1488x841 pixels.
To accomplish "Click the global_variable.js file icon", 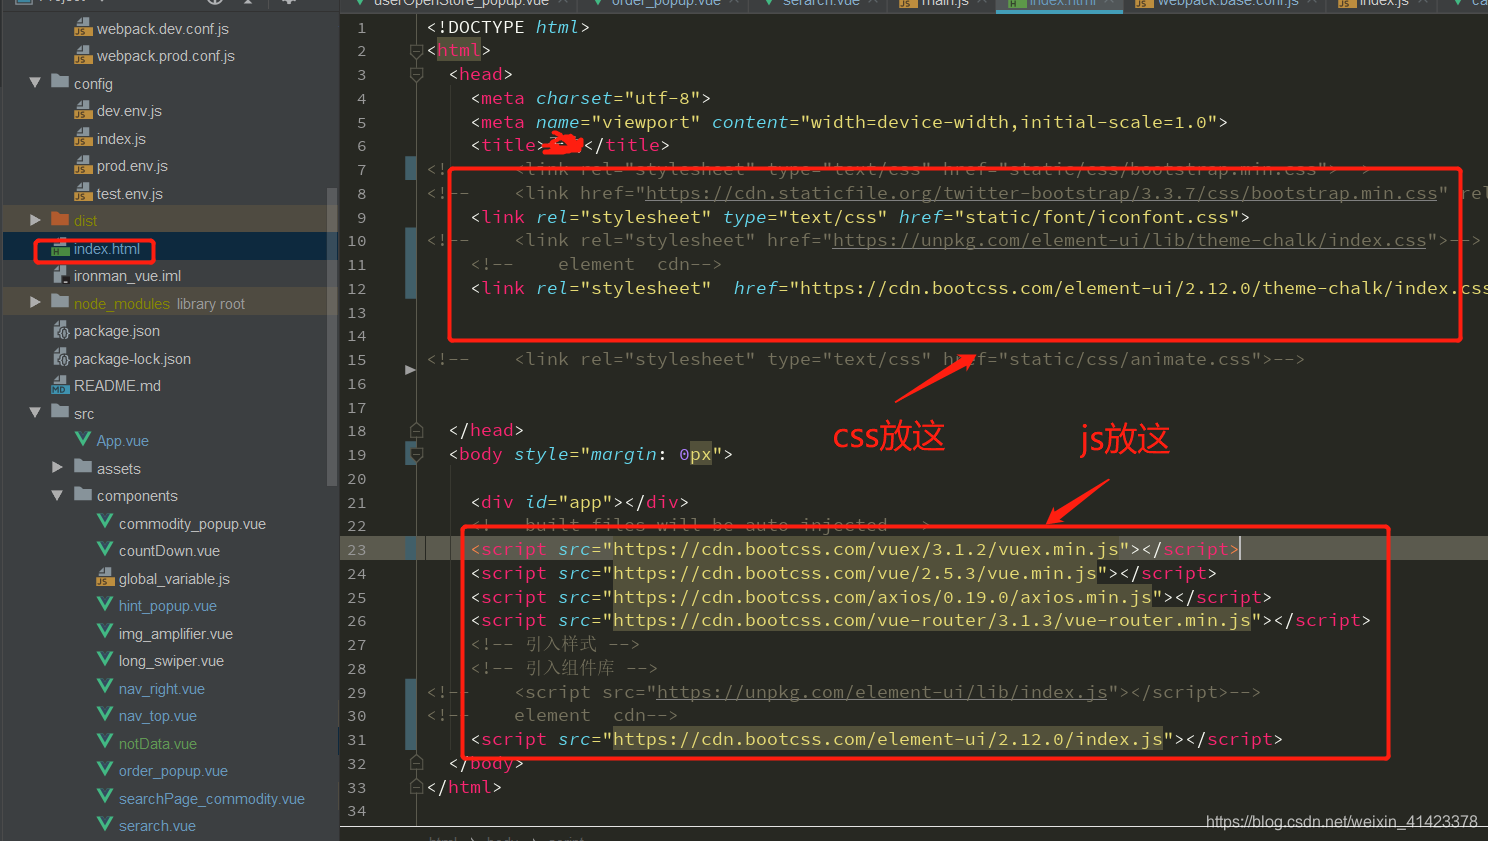I will pyautogui.click(x=105, y=578).
